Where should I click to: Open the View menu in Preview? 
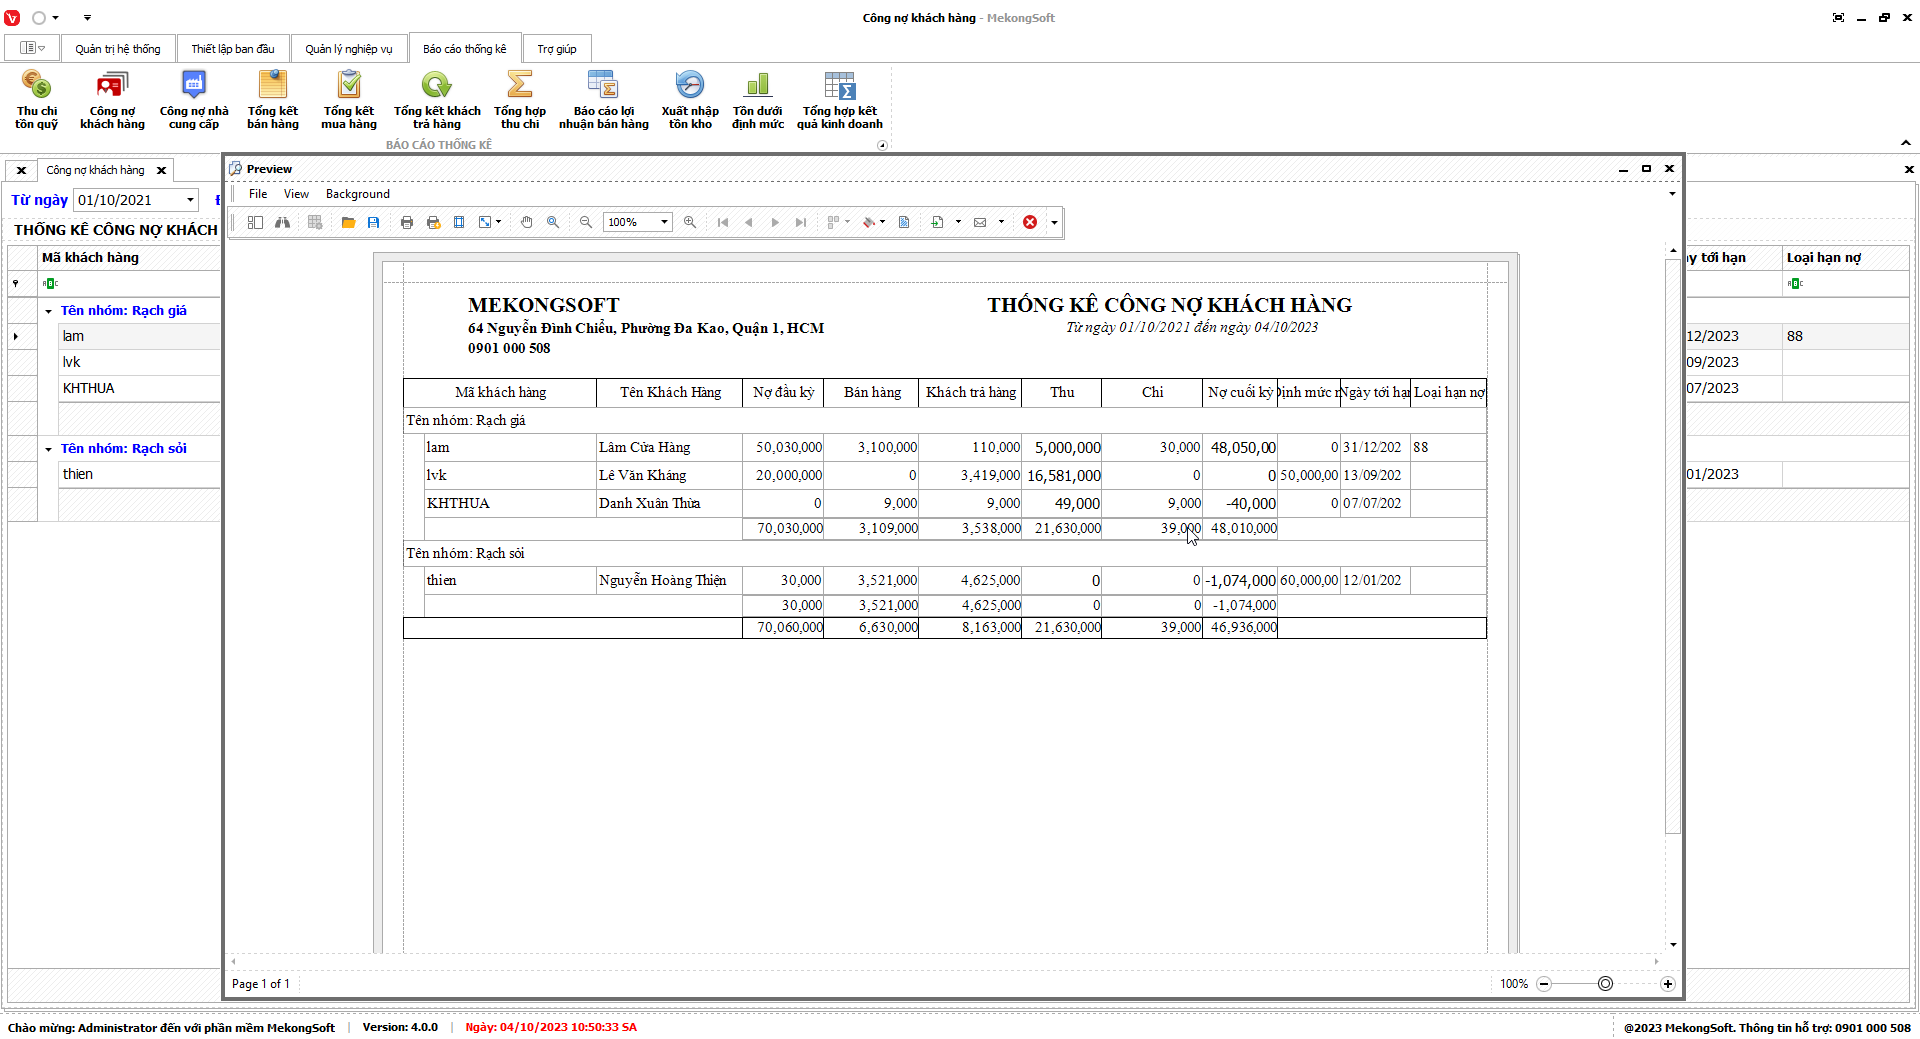coord(296,194)
